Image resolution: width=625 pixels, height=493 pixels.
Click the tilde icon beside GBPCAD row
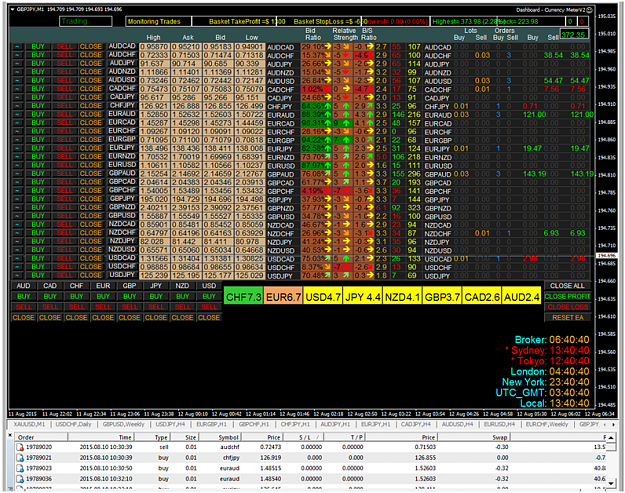click(17, 182)
